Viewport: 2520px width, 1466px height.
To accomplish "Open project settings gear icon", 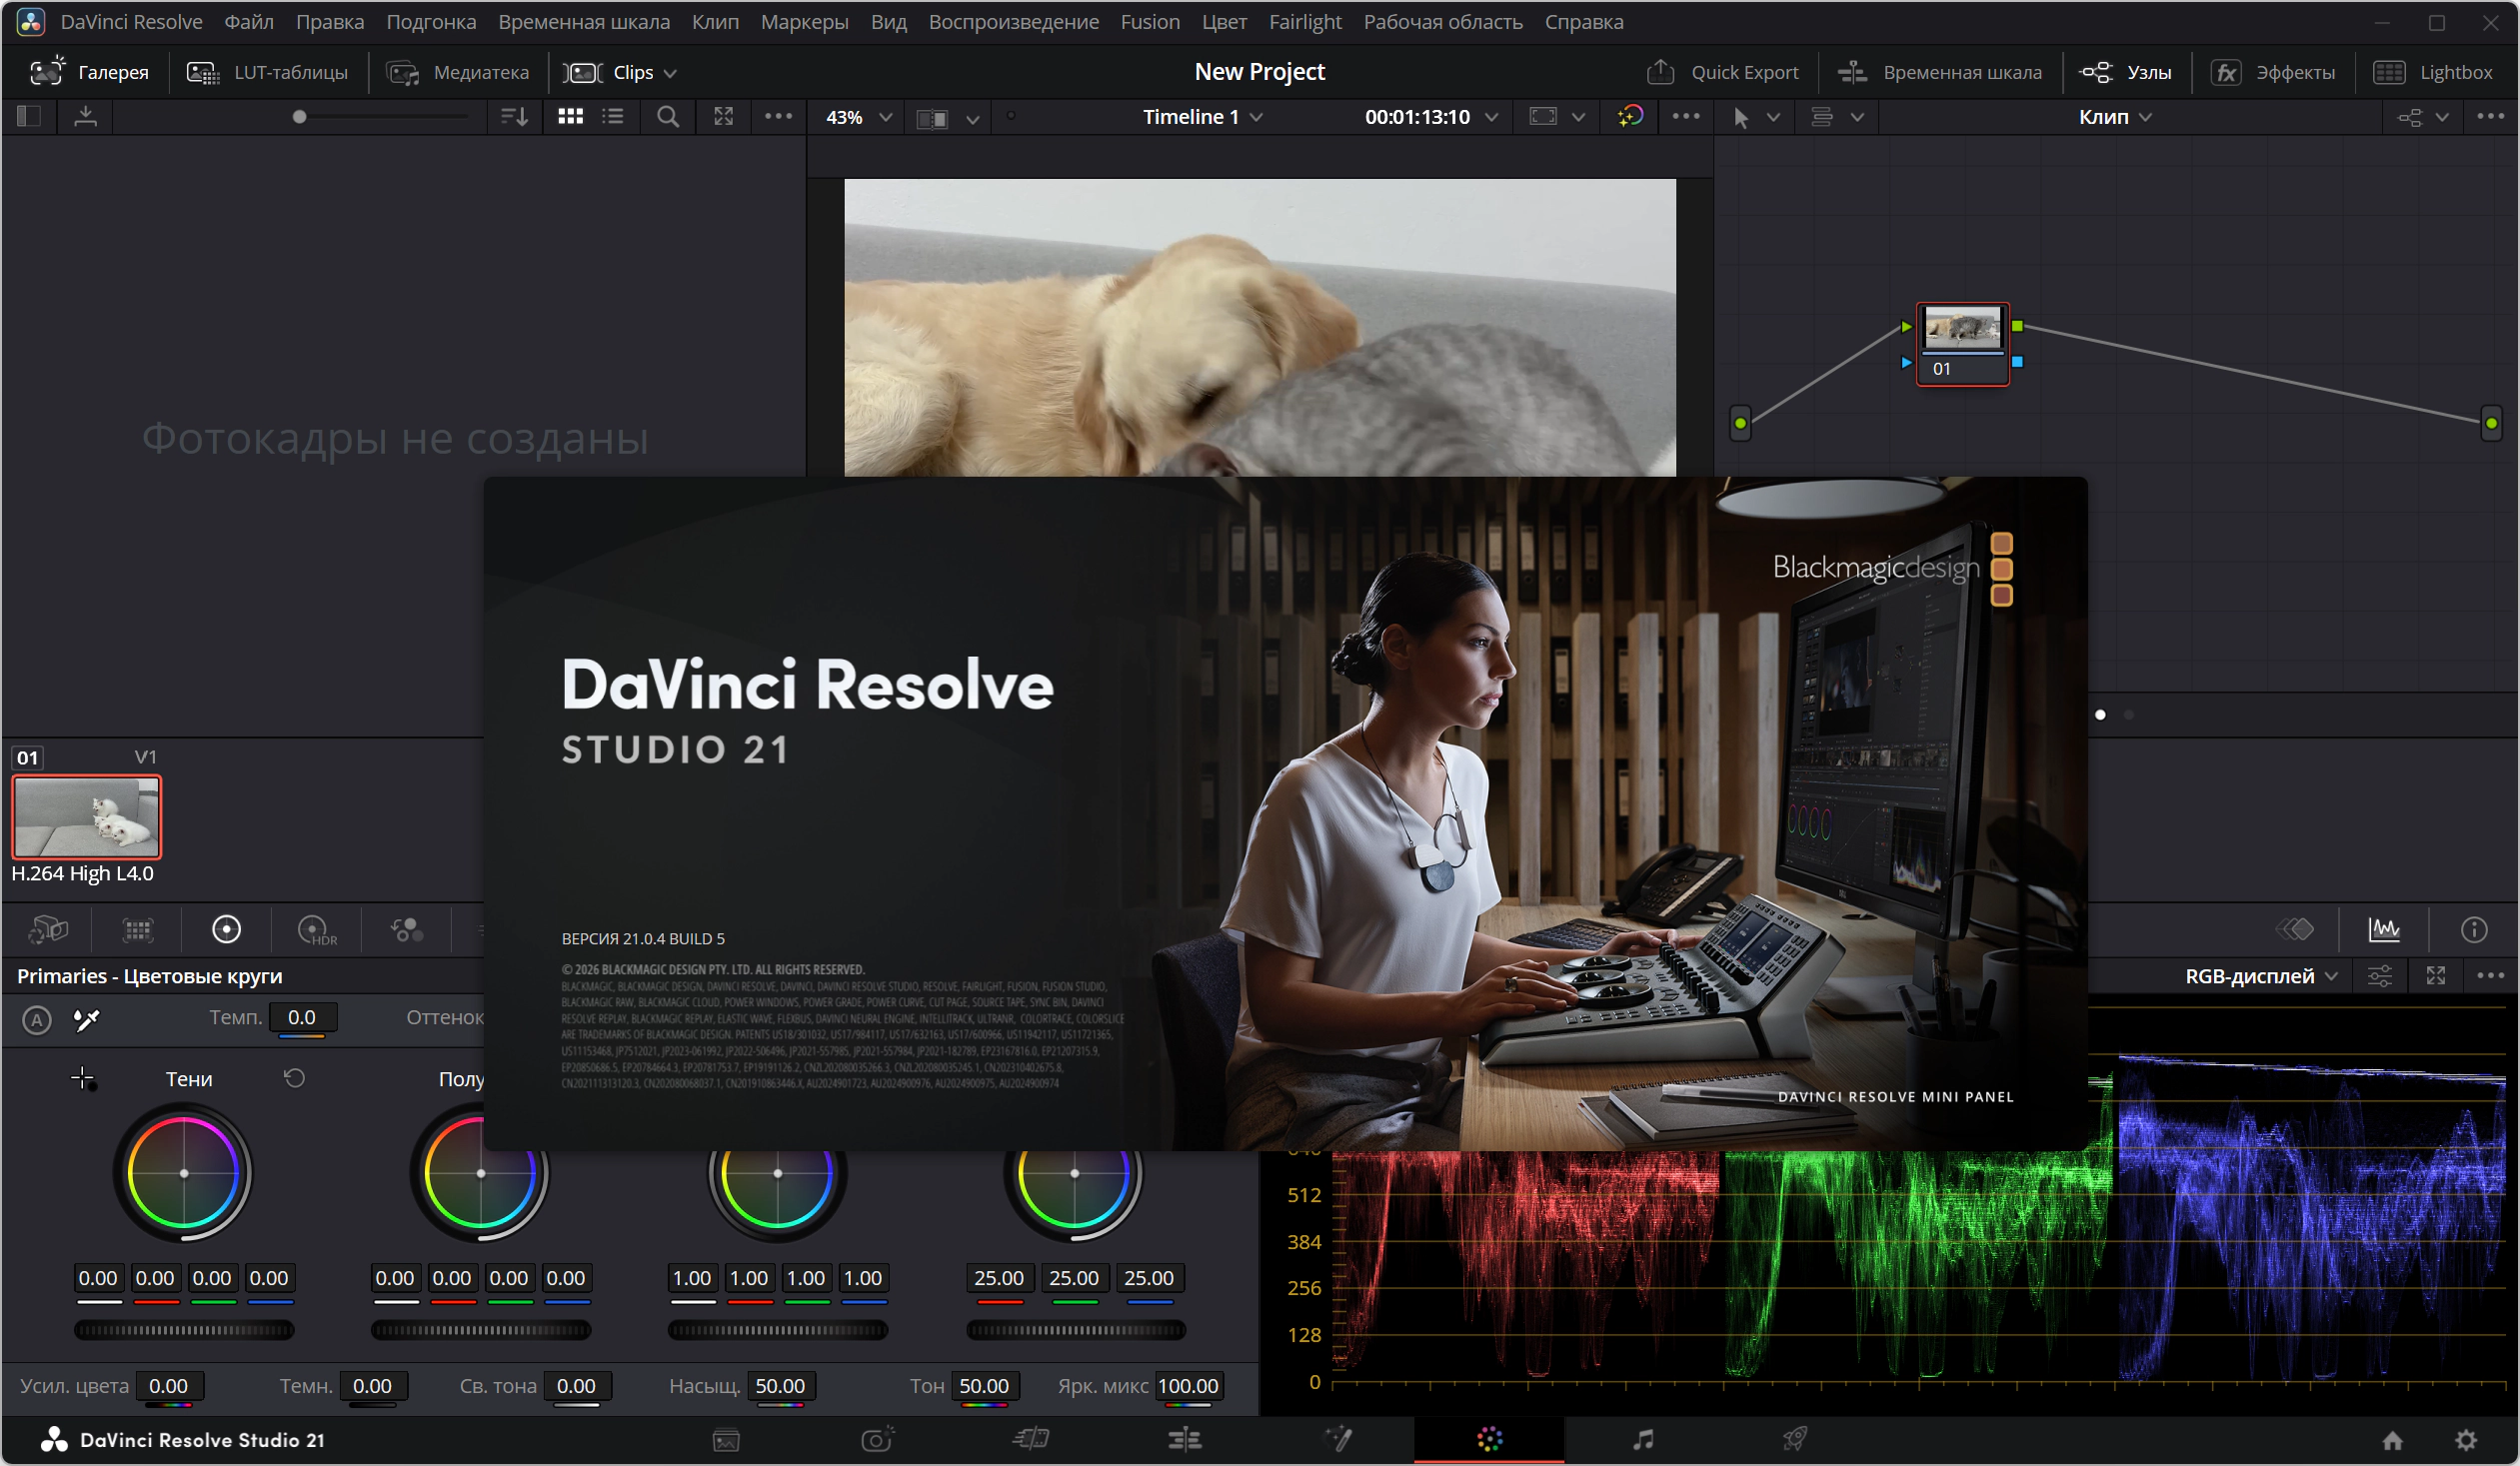I will tap(2466, 1440).
